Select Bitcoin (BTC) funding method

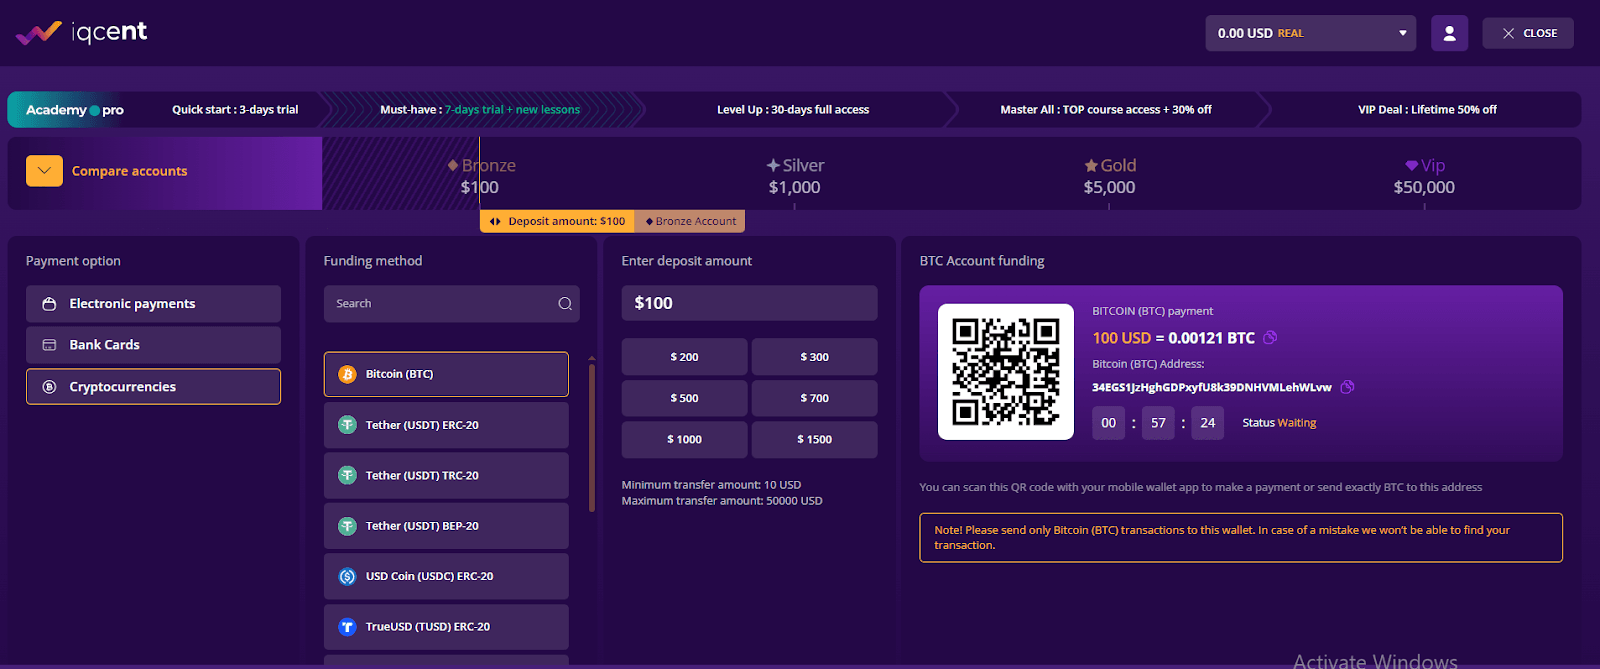(x=446, y=374)
